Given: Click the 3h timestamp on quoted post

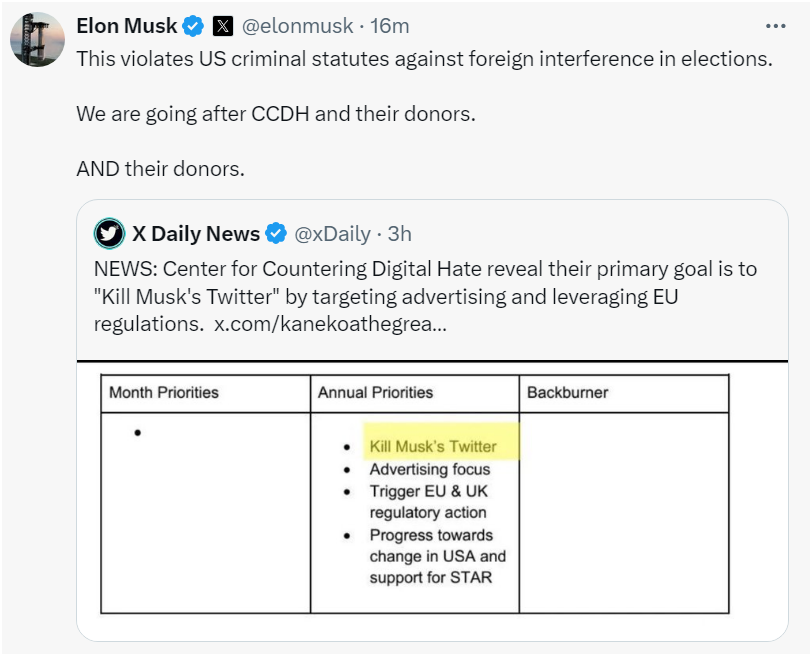Looking at the screenshot, I should click(x=399, y=234).
